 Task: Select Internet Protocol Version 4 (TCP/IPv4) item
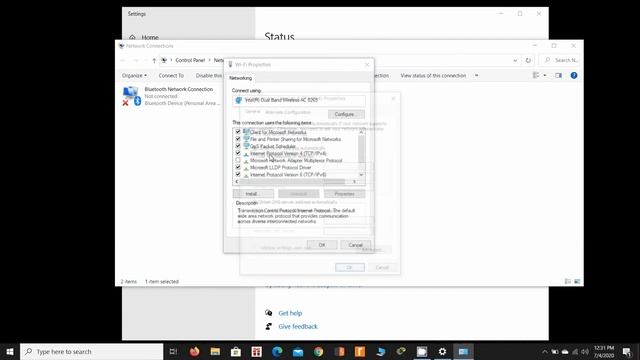288,153
